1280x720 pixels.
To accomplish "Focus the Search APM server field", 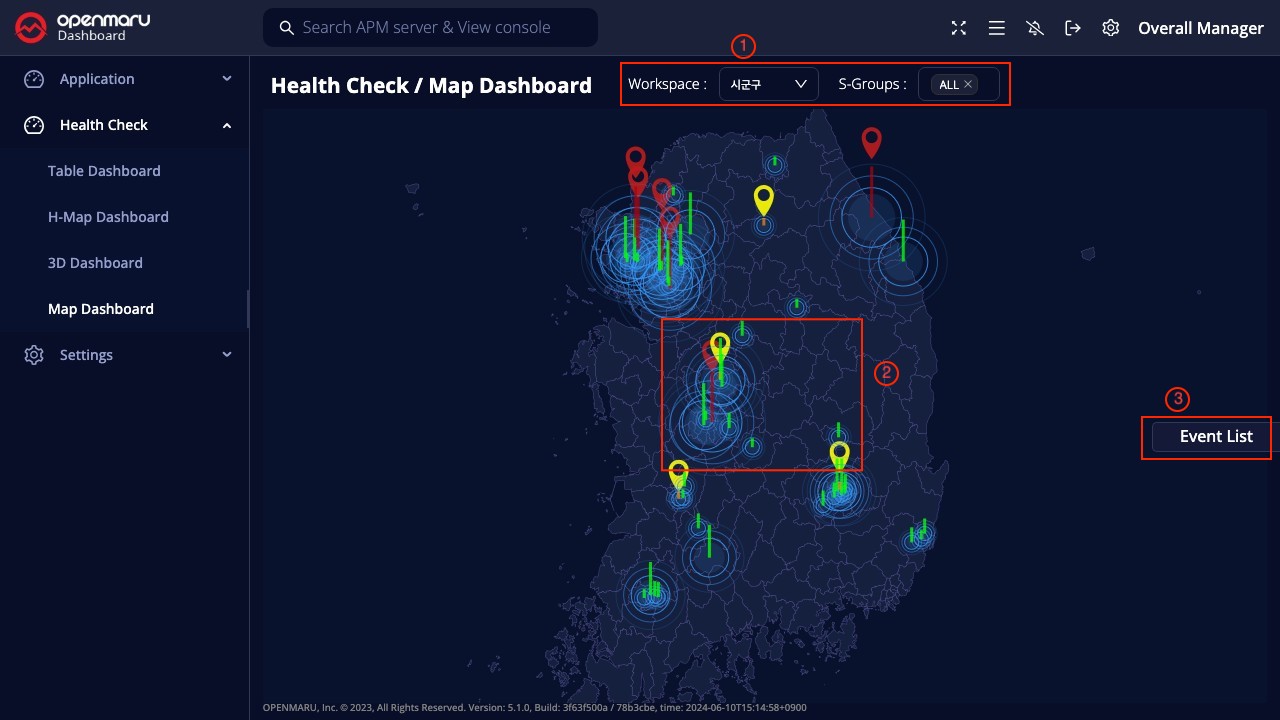I will pyautogui.click(x=440, y=28).
